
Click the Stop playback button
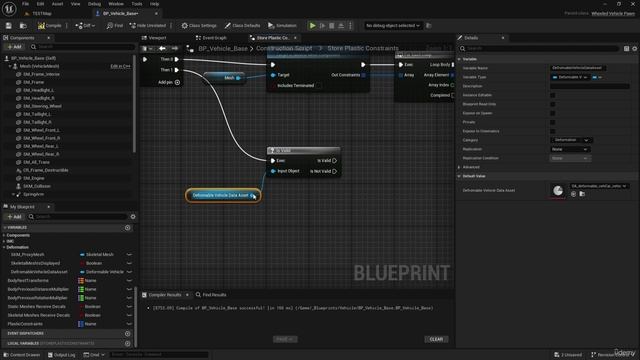(331, 26)
